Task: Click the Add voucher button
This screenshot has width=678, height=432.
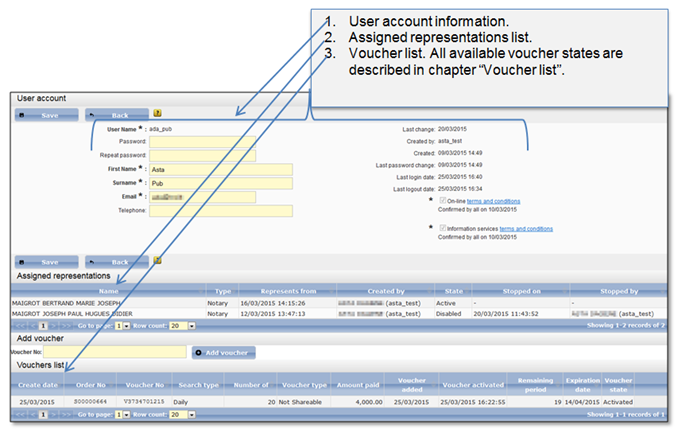Action: [224, 353]
